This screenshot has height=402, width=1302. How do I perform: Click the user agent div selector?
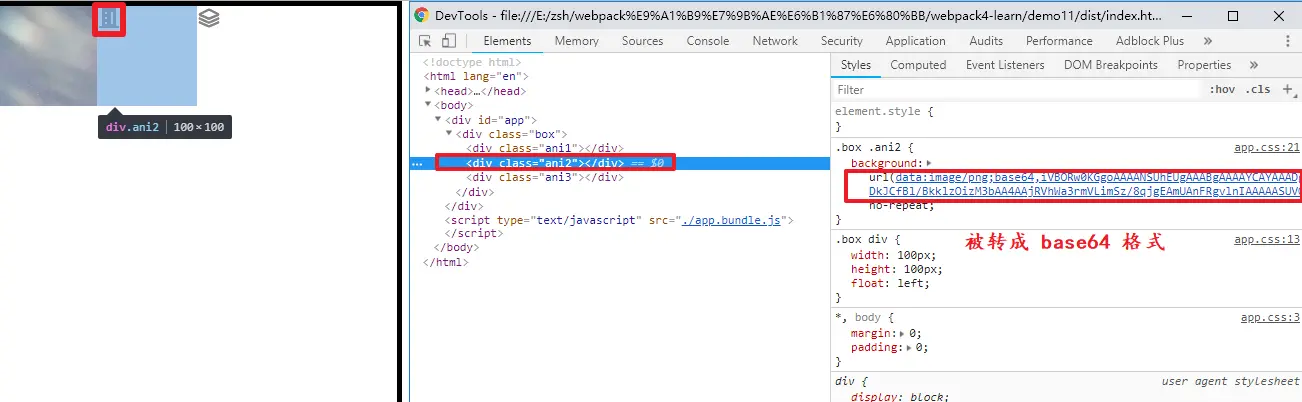click(x=845, y=382)
